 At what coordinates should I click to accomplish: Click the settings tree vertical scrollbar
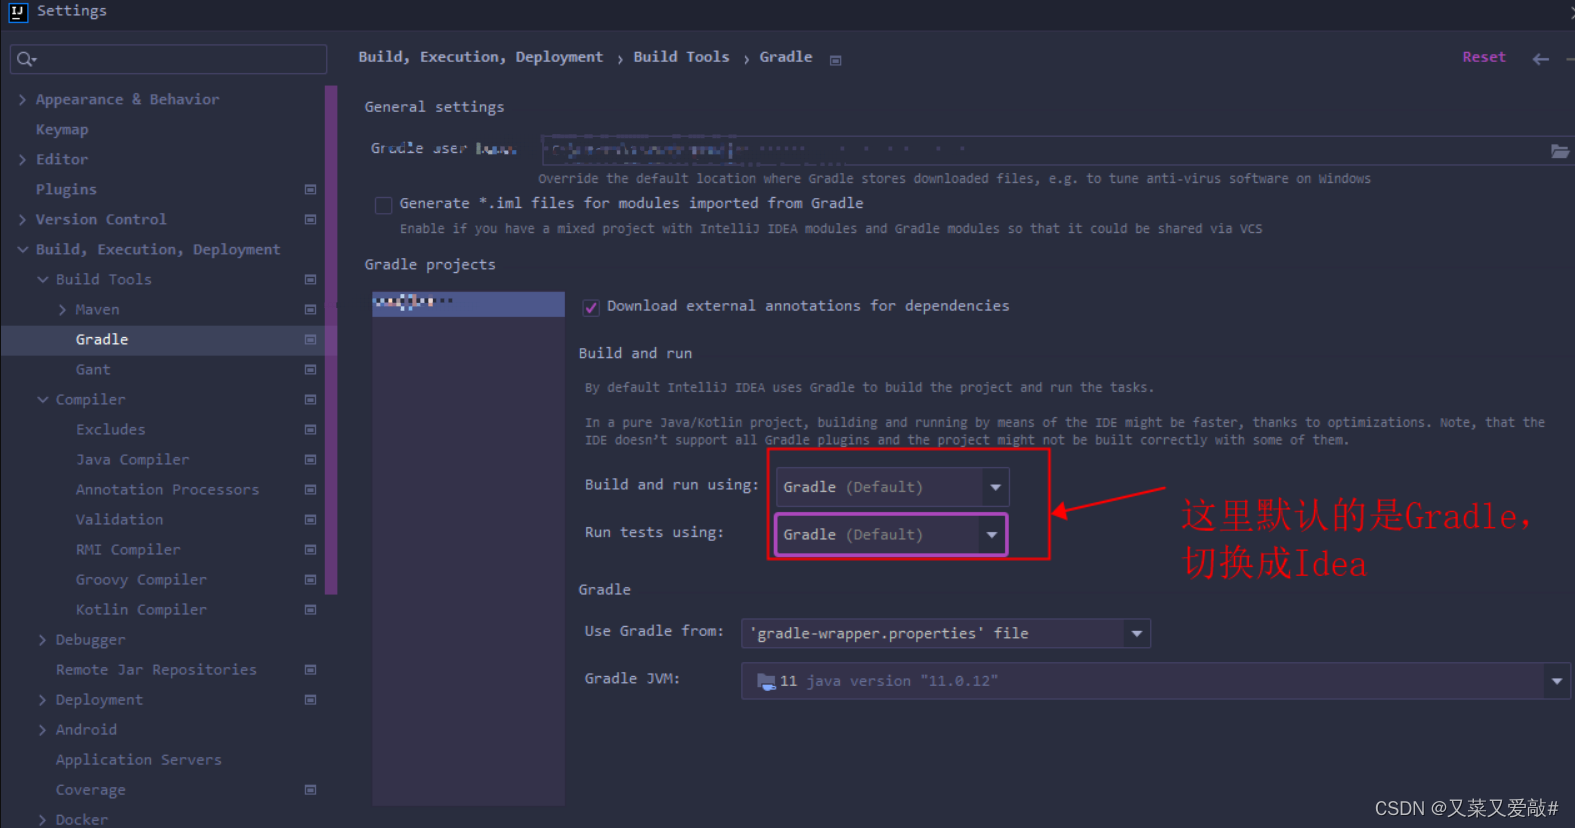point(331,340)
